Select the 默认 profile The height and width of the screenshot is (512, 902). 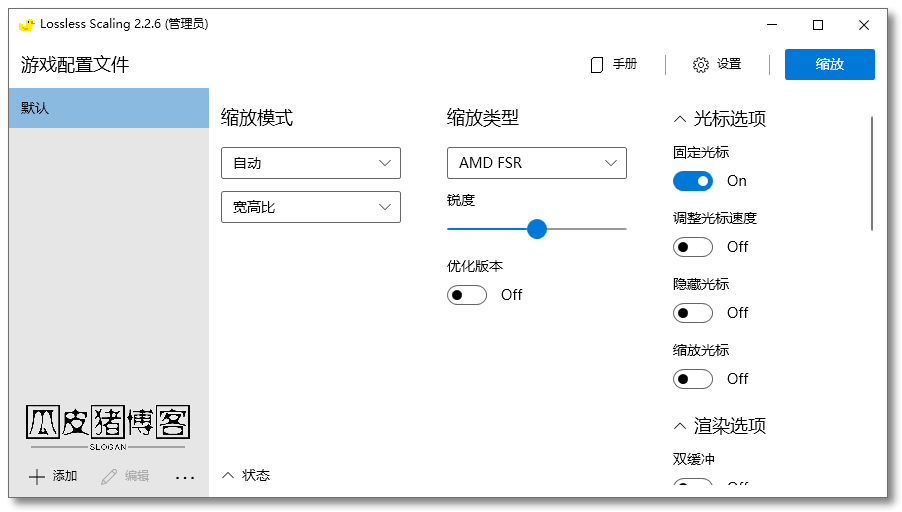[x=108, y=108]
